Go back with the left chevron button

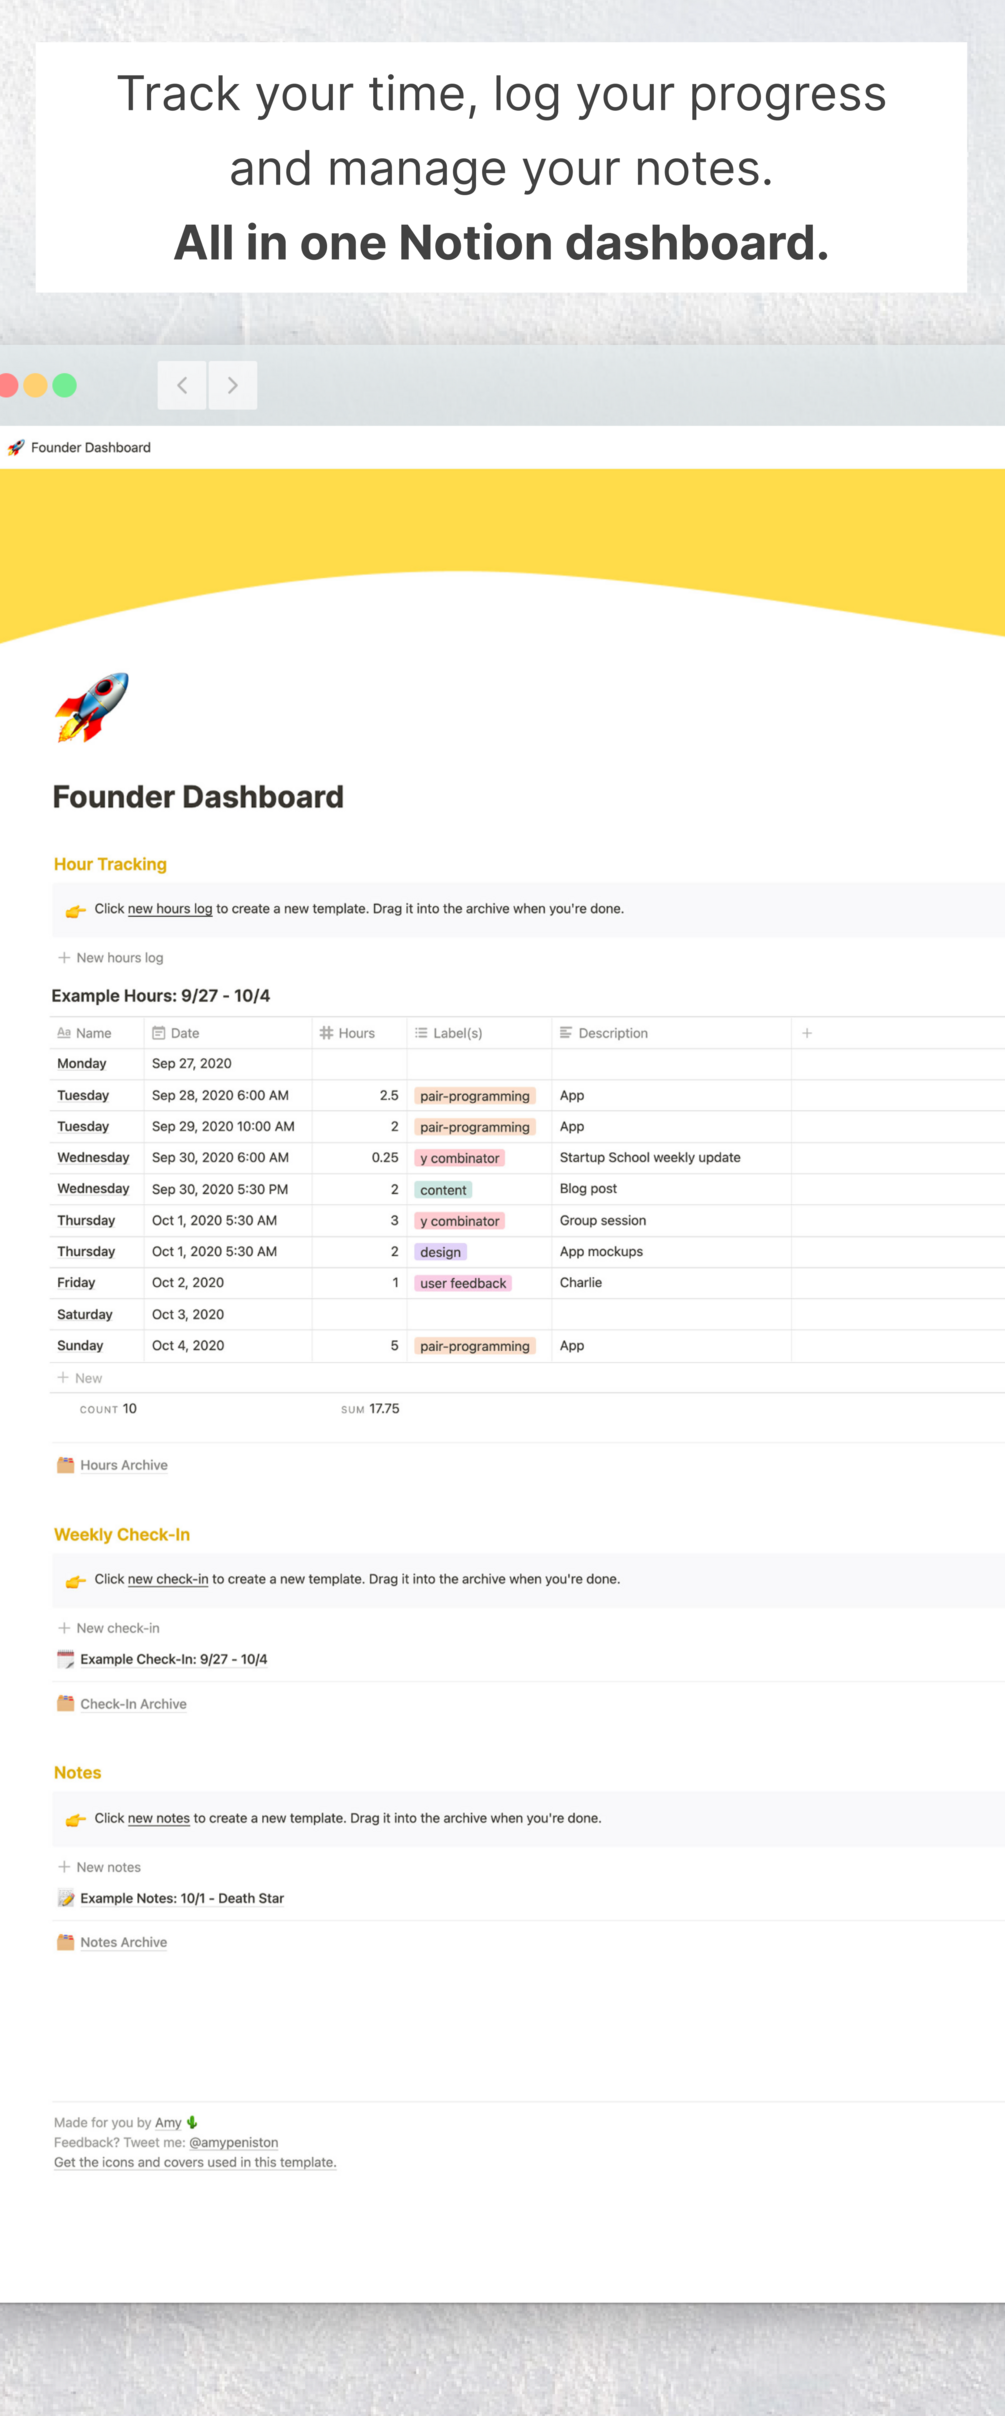tap(182, 385)
